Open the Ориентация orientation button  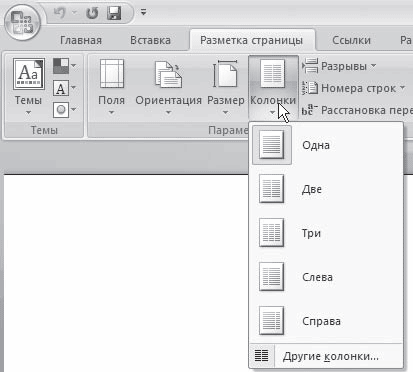168,87
